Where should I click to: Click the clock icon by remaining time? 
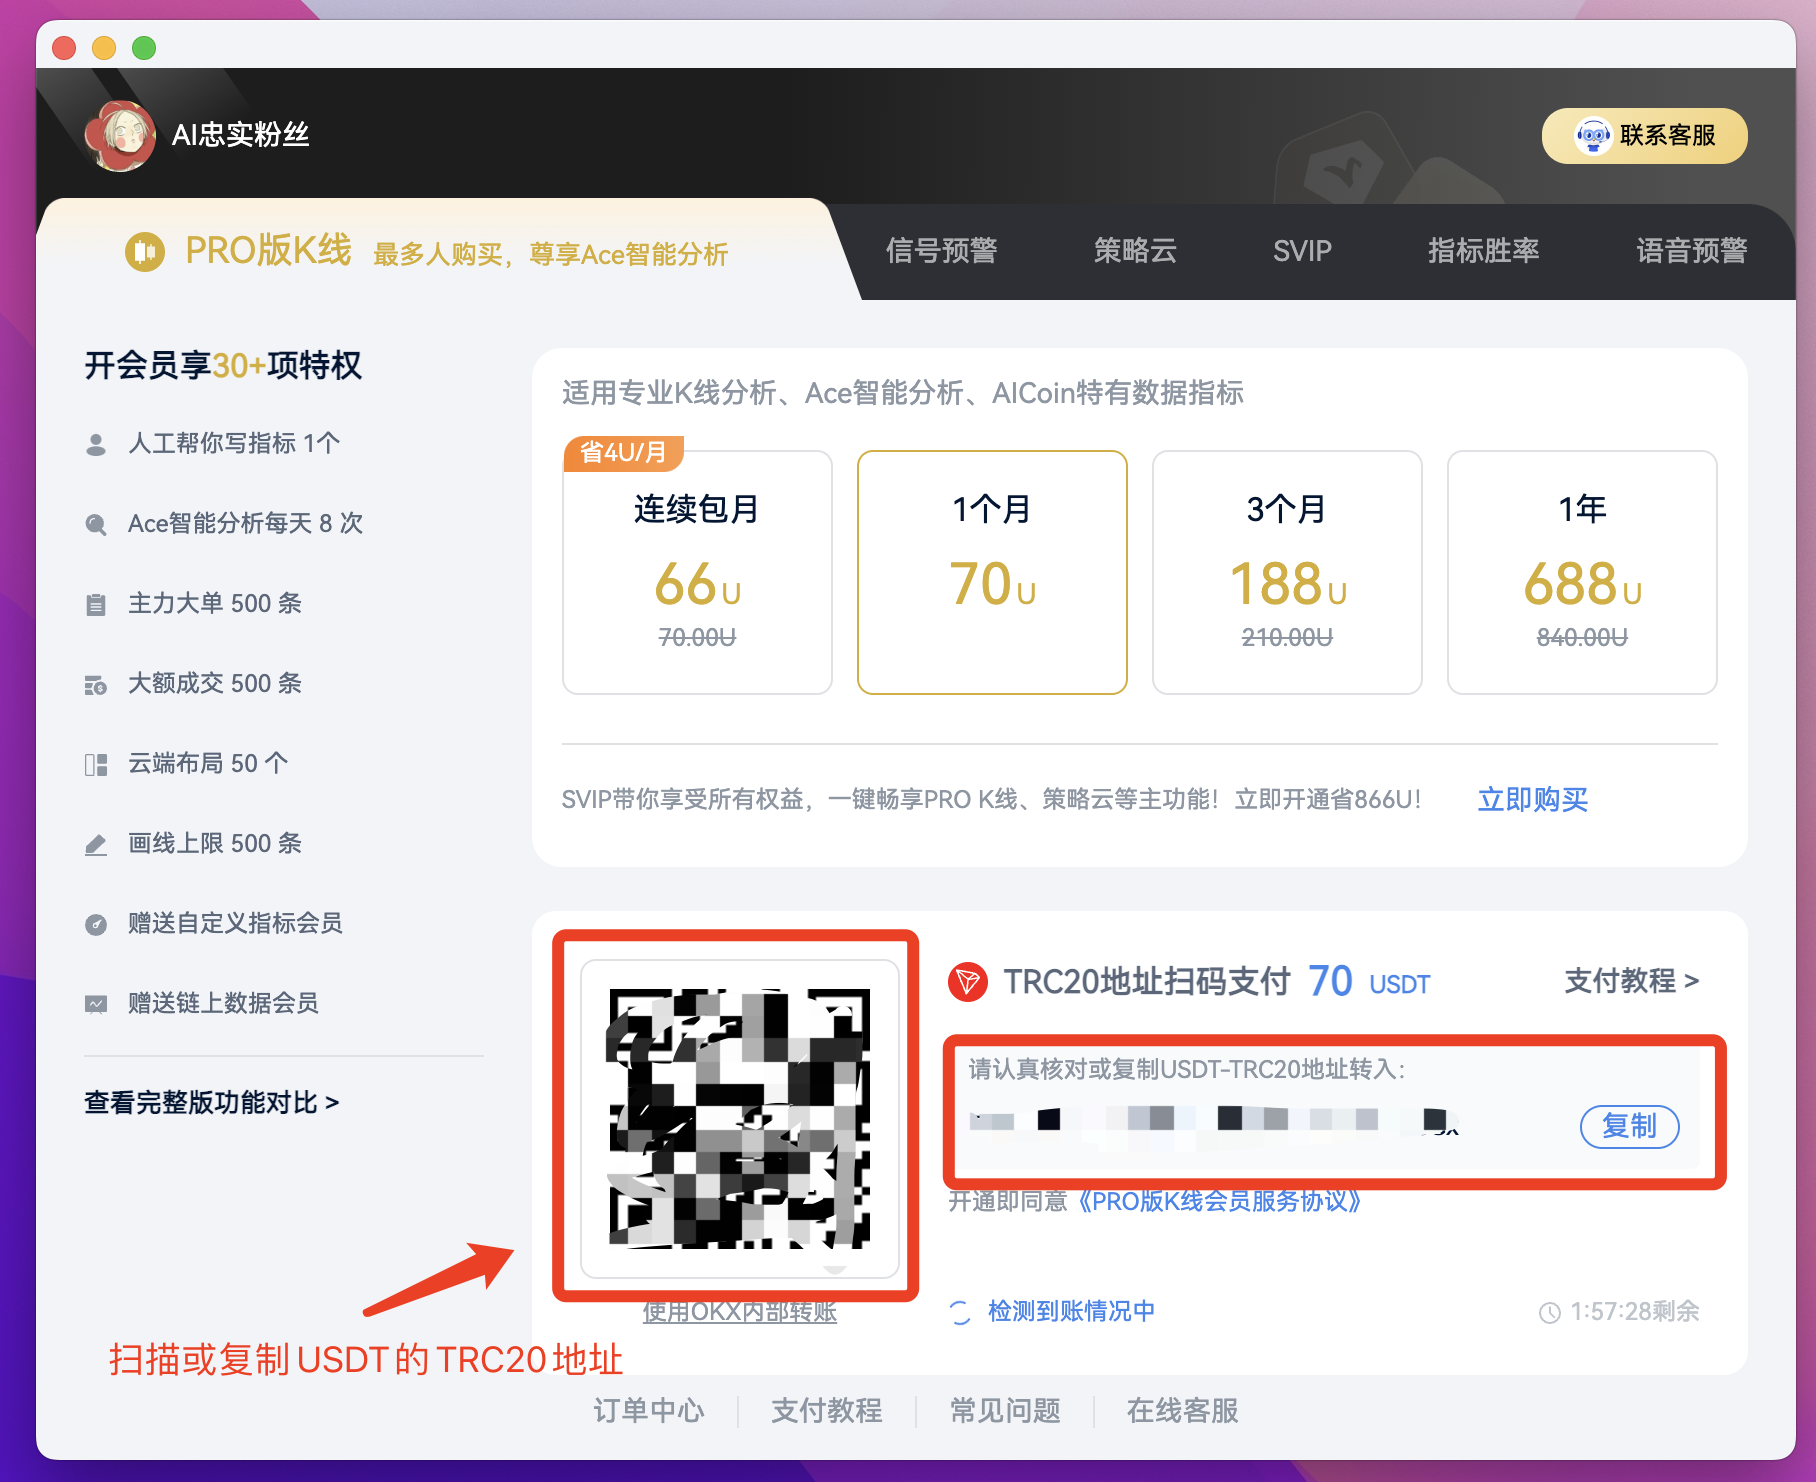pyautogui.click(x=1549, y=1312)
